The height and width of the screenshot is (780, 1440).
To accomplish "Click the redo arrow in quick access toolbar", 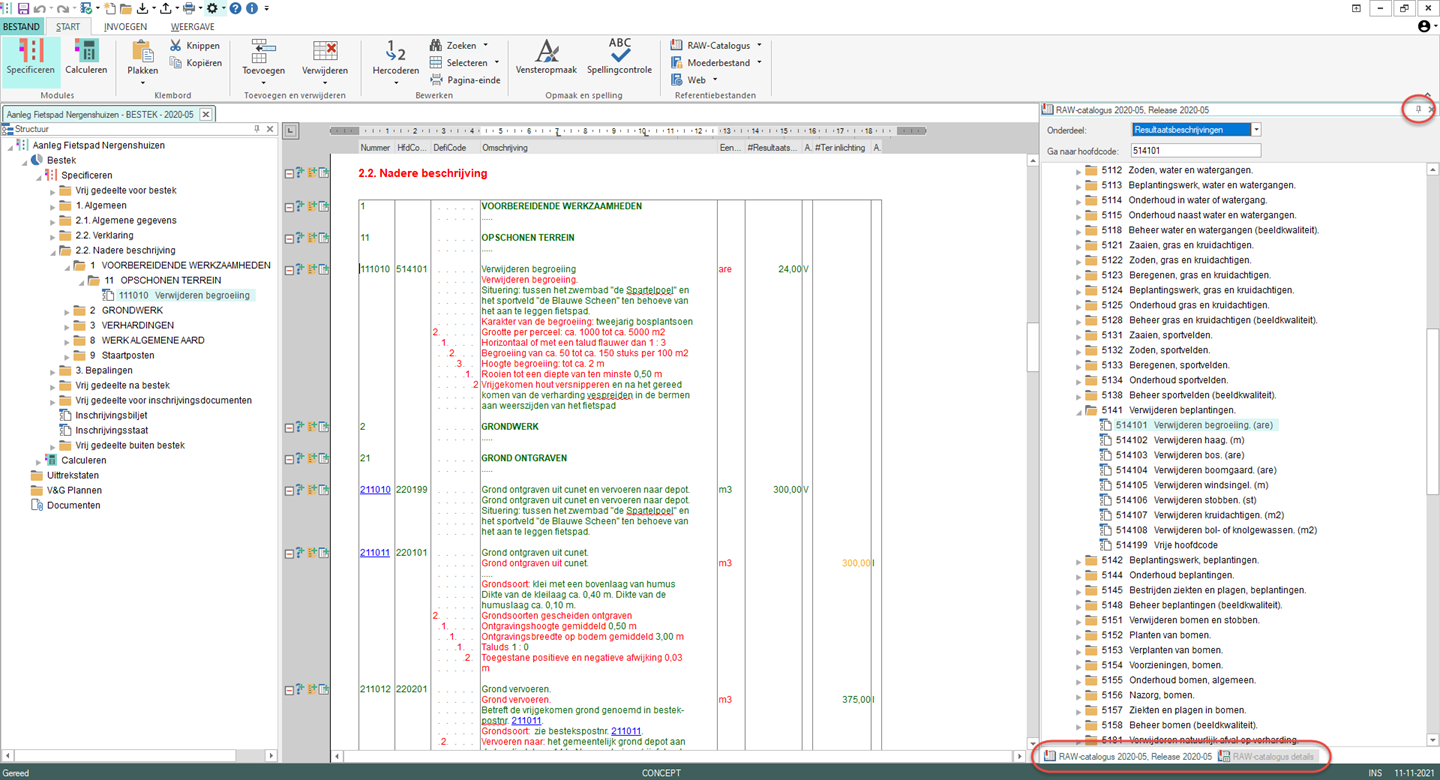I will click(x=62, y=8).
